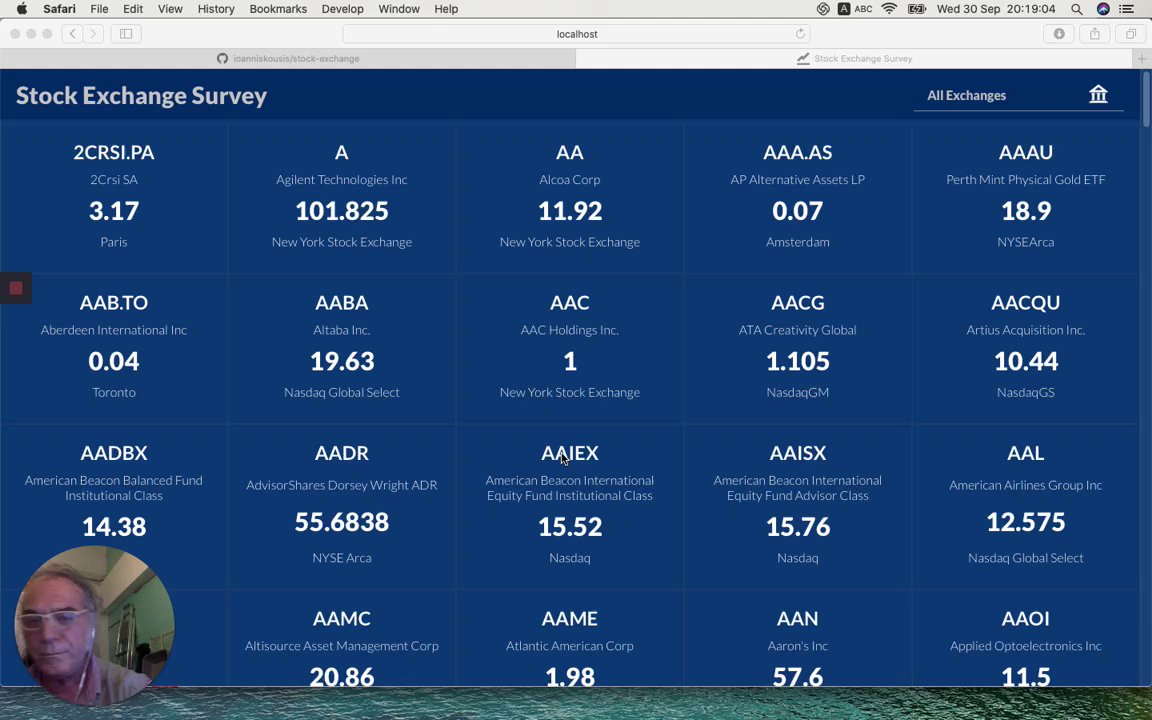The image size is (1152, 720).
Task: Click the Siri icon
Action: pyautogui.click(x=1103, y=9)
